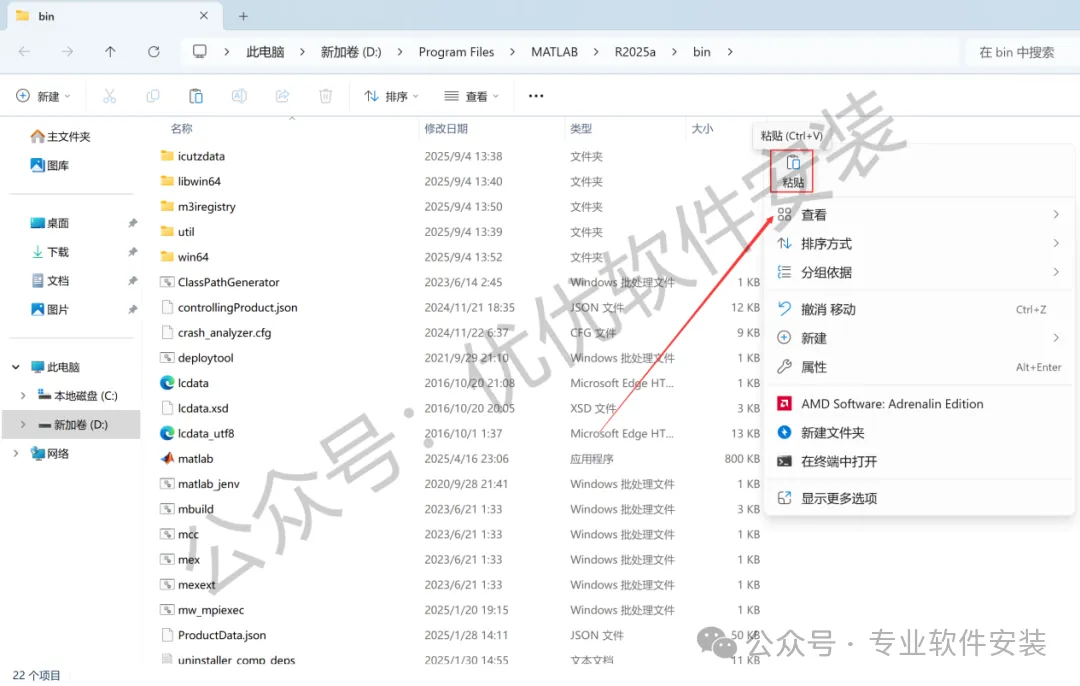The image size is (1080, 686).
Task: Open the three-dot See more menu
Action: tap(536, 96)
